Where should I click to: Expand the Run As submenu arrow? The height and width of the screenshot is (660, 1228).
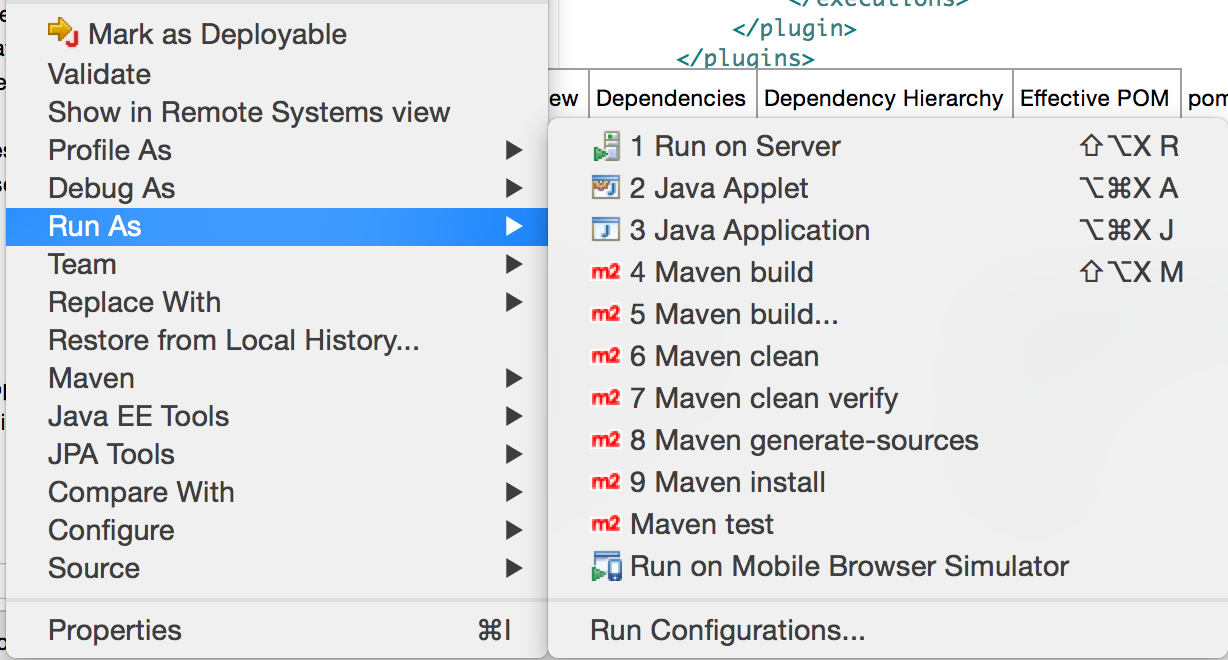514,227
